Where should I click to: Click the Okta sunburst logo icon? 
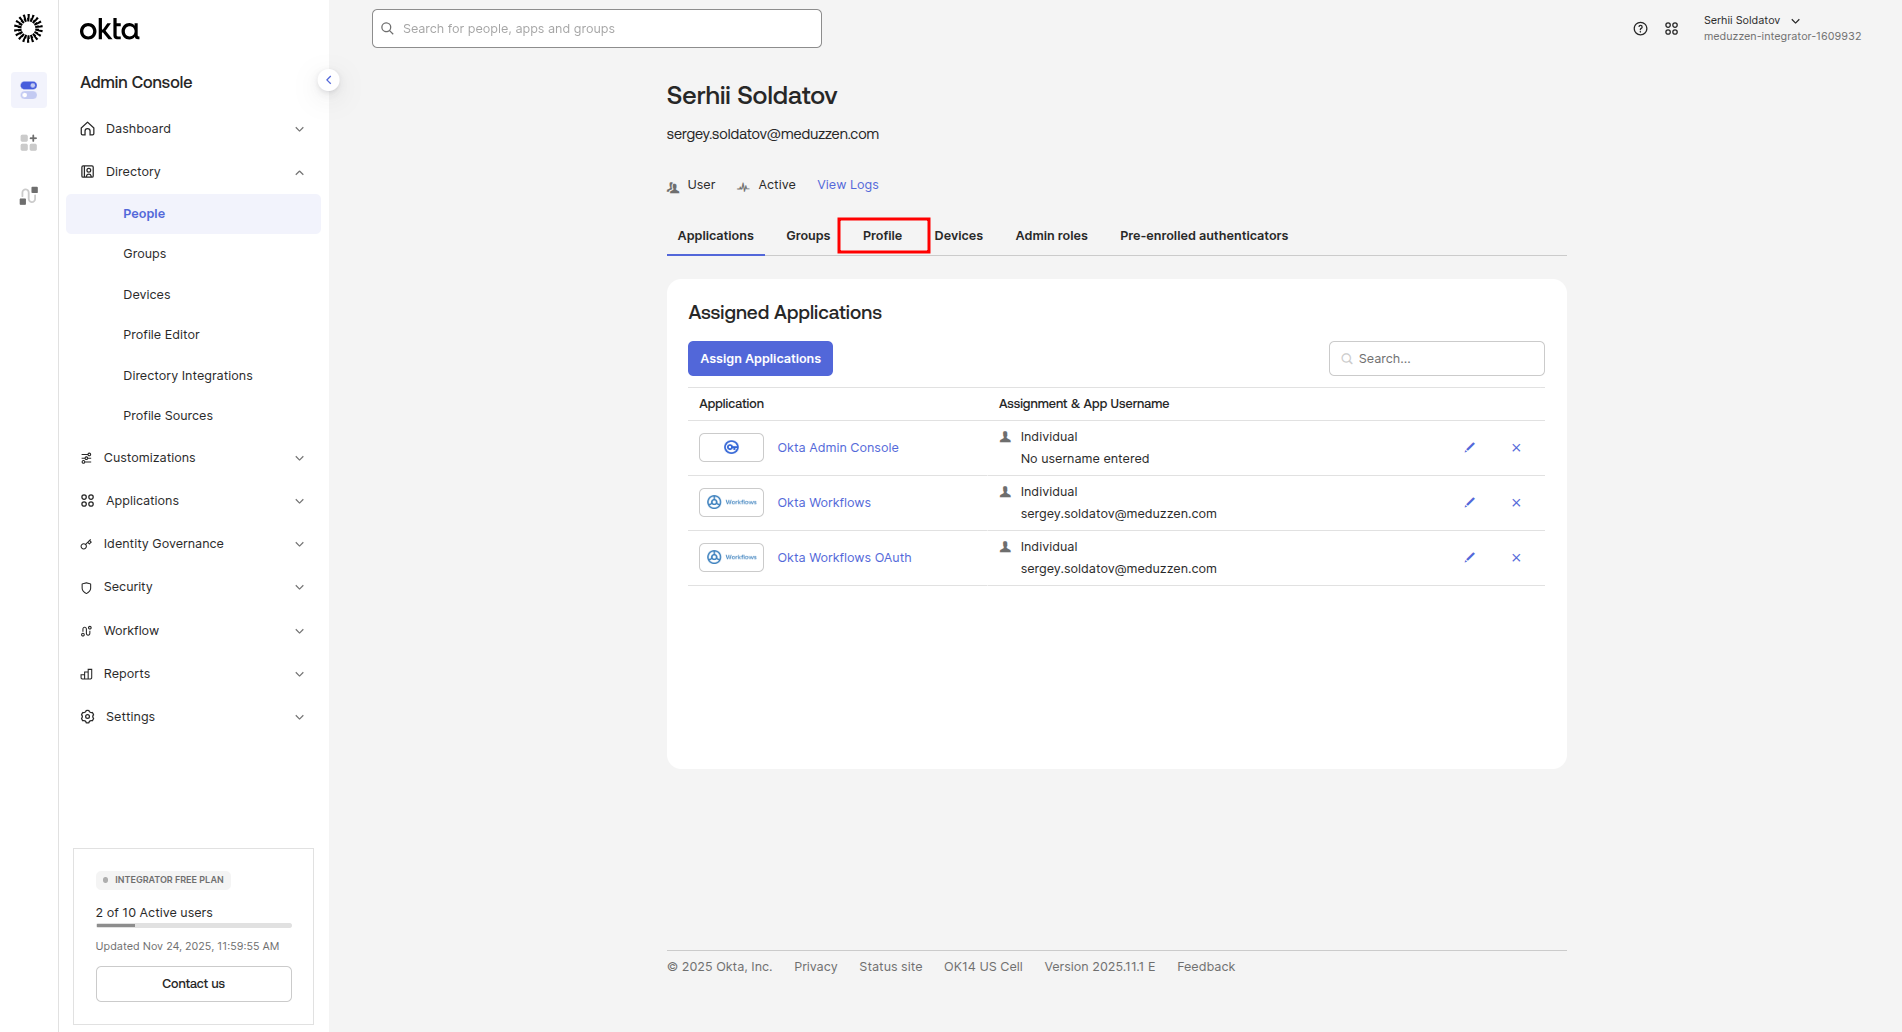[x=29, y=28]
